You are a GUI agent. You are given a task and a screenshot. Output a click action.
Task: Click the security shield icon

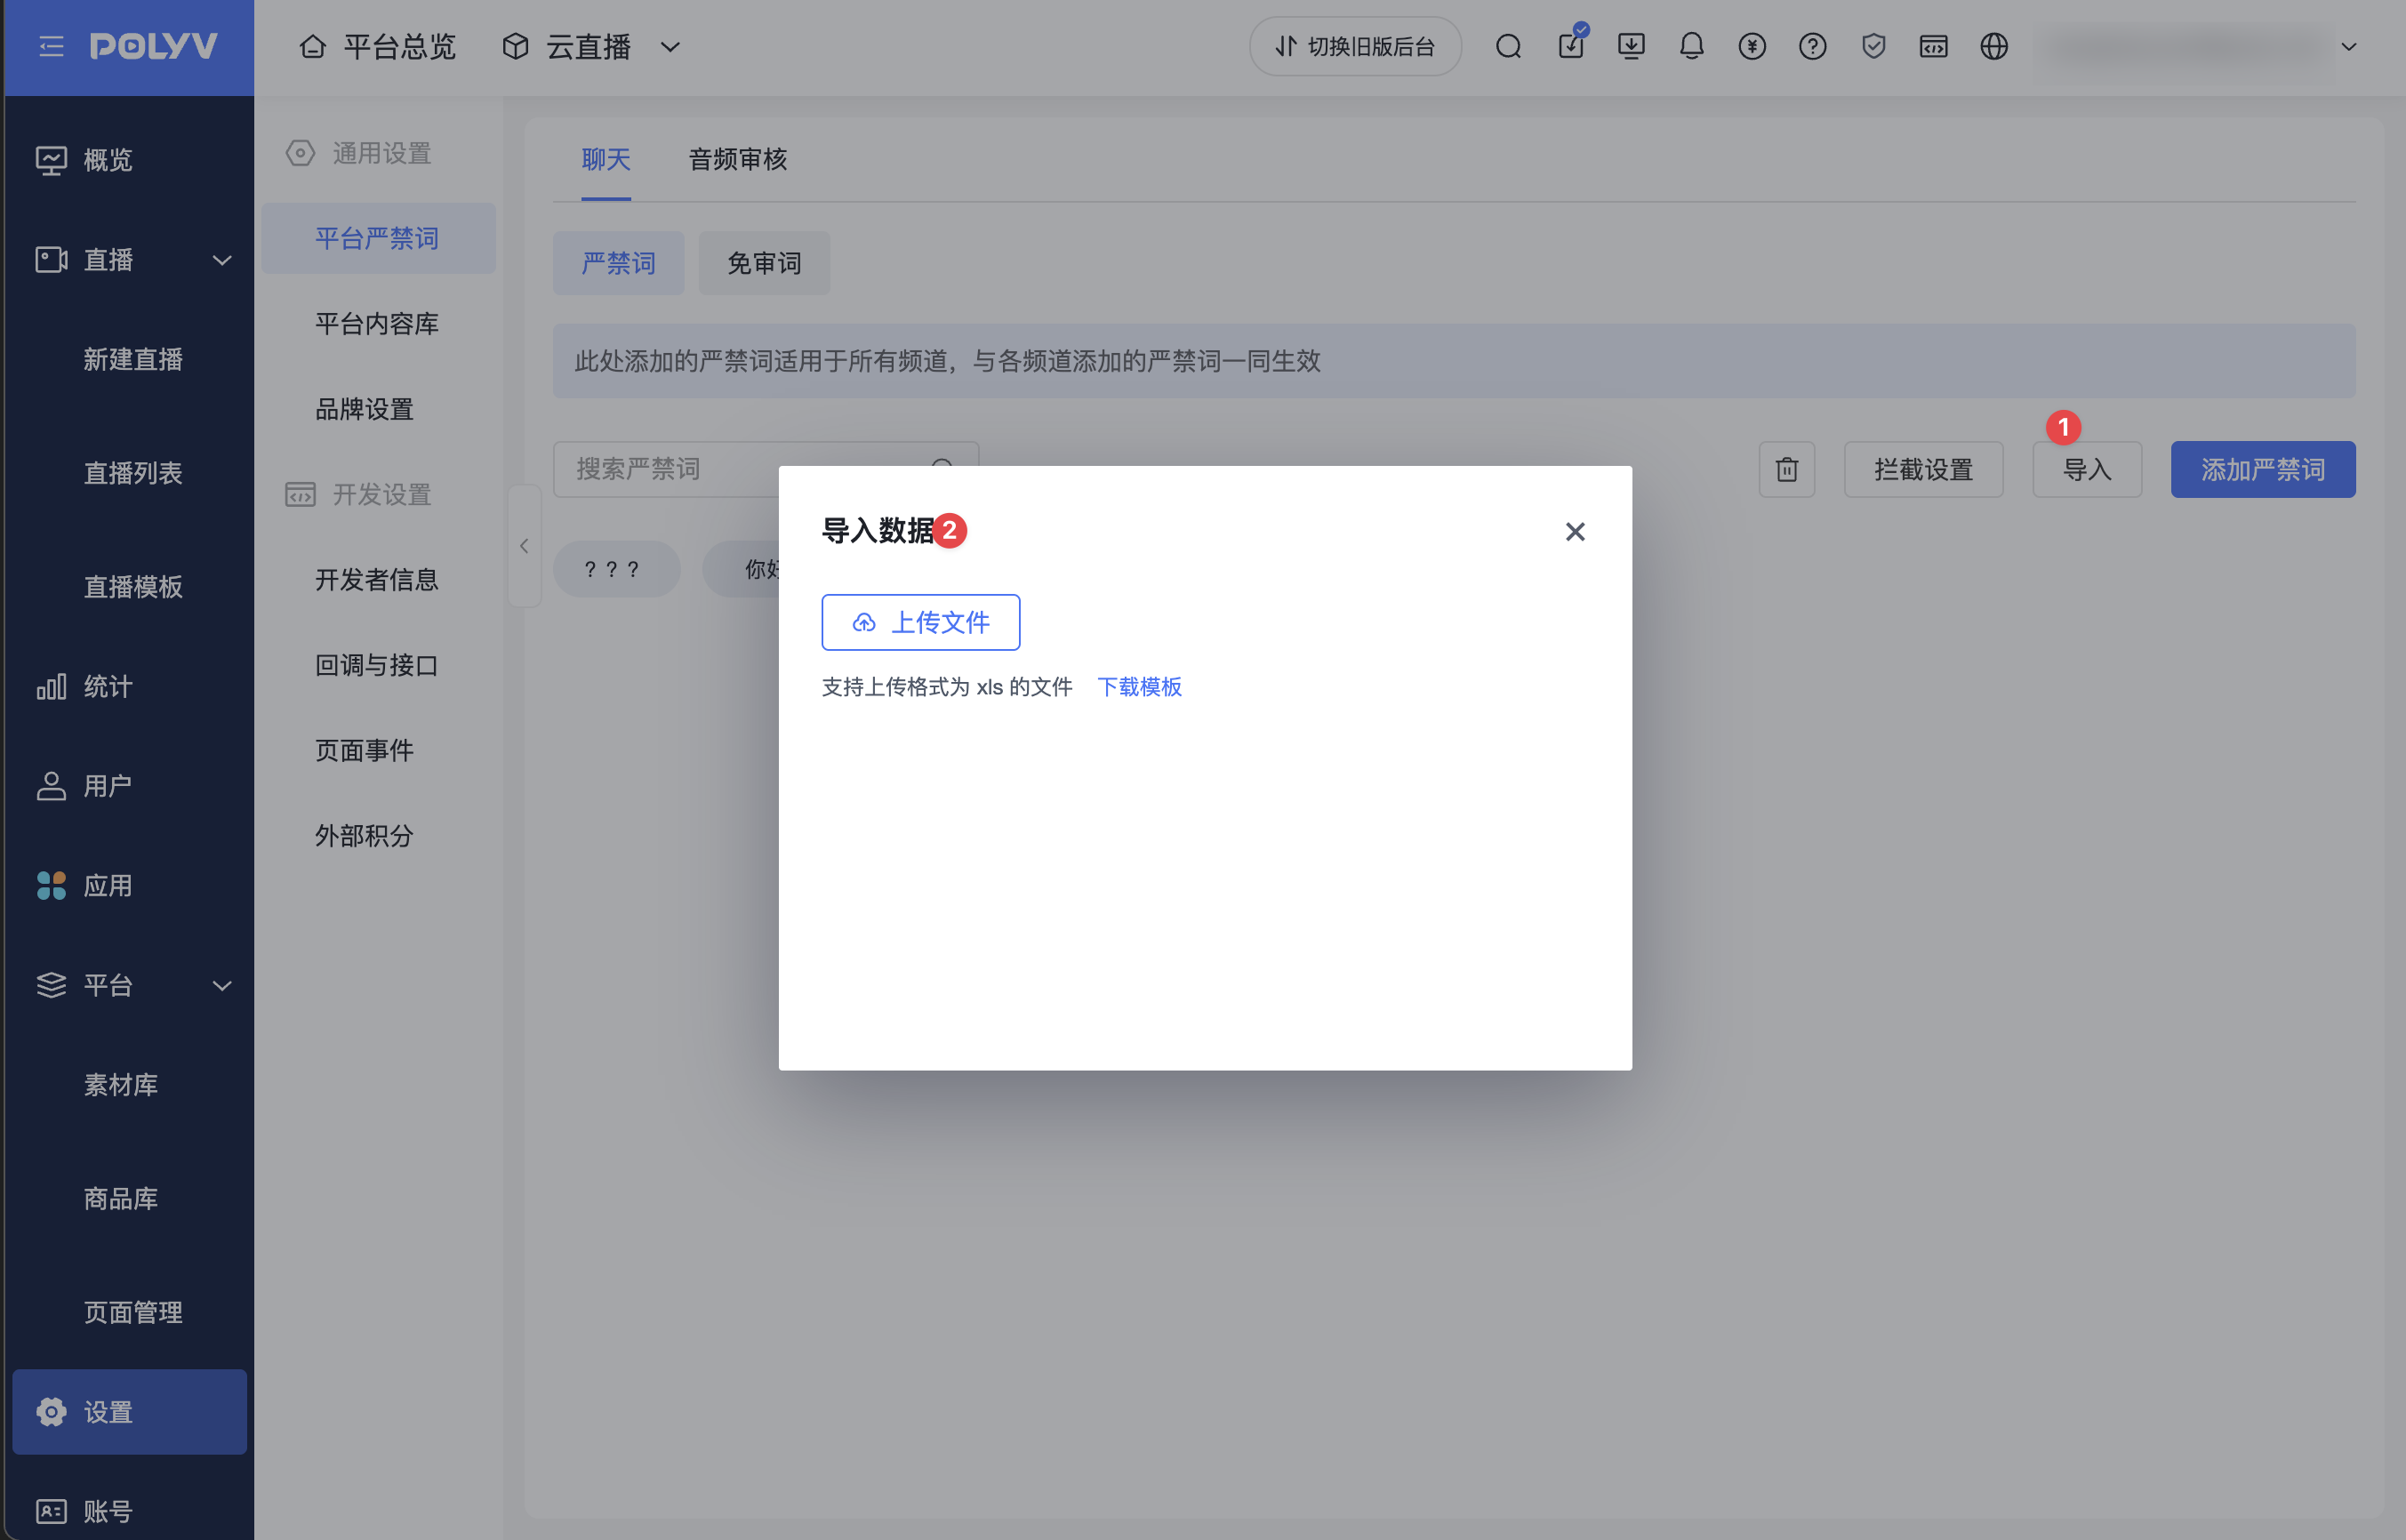point(1873,46)
